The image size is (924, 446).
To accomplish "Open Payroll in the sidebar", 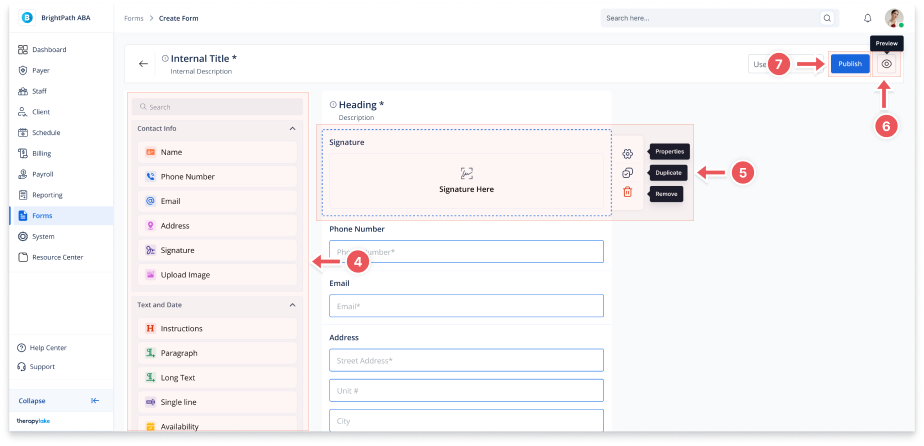I will 61,174.
